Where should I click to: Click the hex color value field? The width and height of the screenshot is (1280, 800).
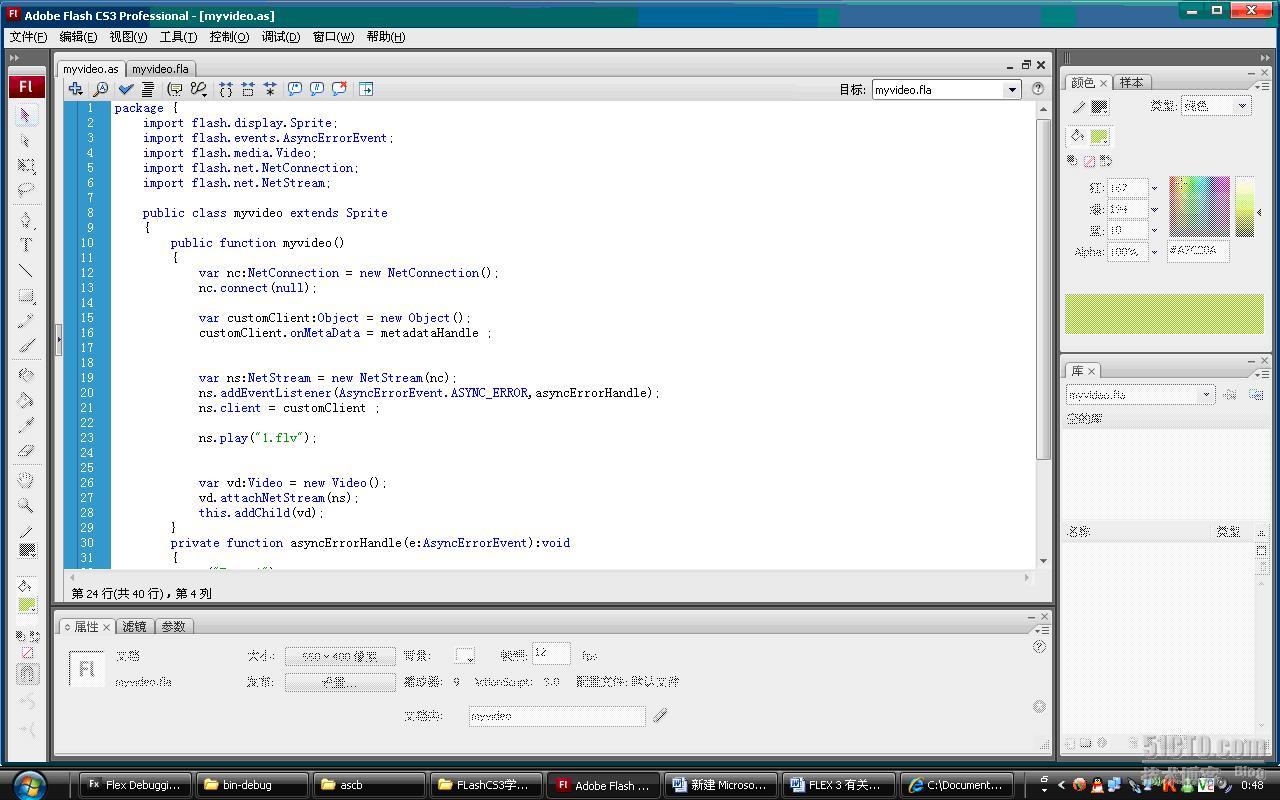tap(1198, 251)
